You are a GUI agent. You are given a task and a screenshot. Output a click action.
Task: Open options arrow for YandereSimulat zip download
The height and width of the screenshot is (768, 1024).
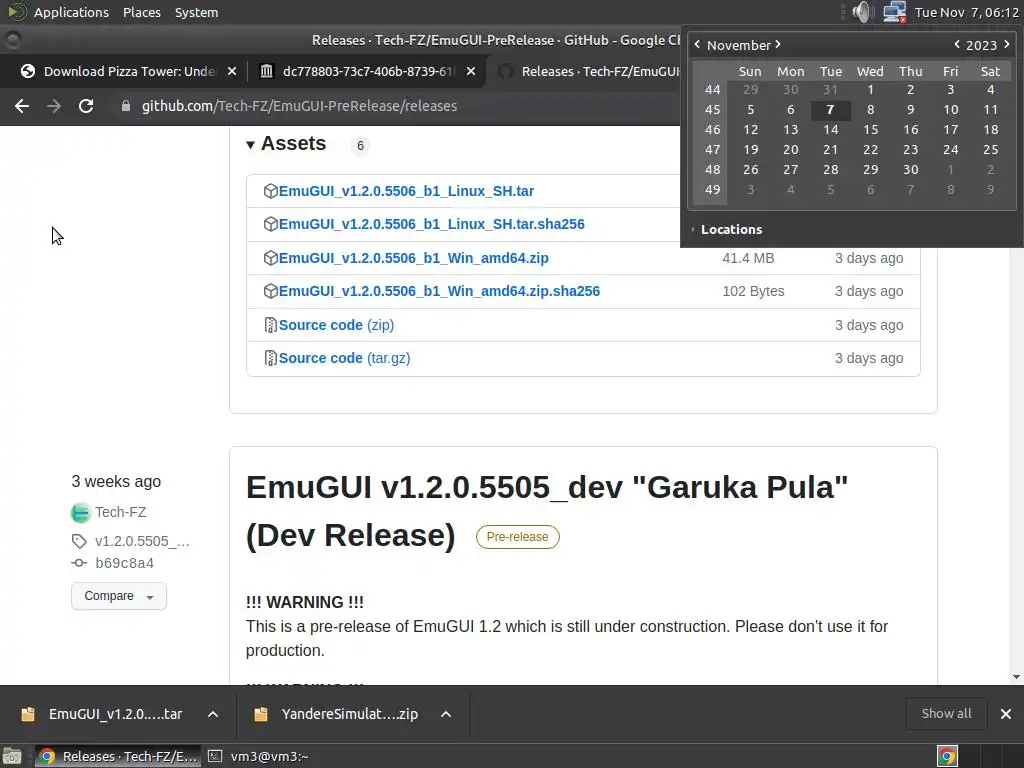coord(446,714)
